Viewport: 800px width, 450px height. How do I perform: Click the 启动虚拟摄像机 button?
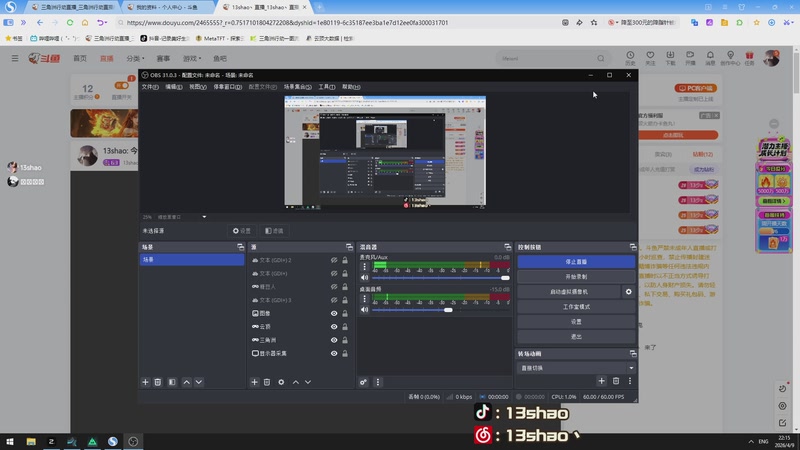569,292
